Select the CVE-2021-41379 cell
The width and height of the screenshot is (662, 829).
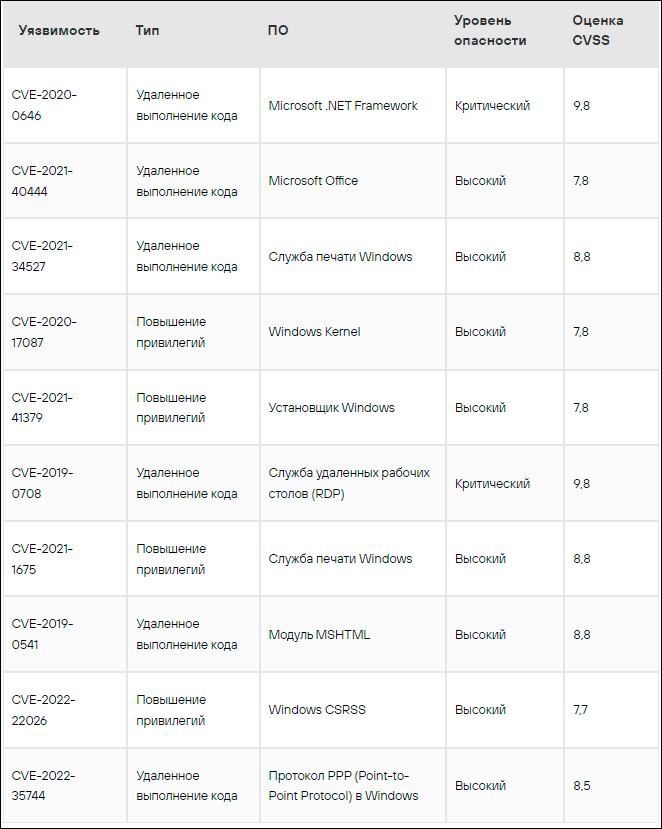tap(42, 407)
